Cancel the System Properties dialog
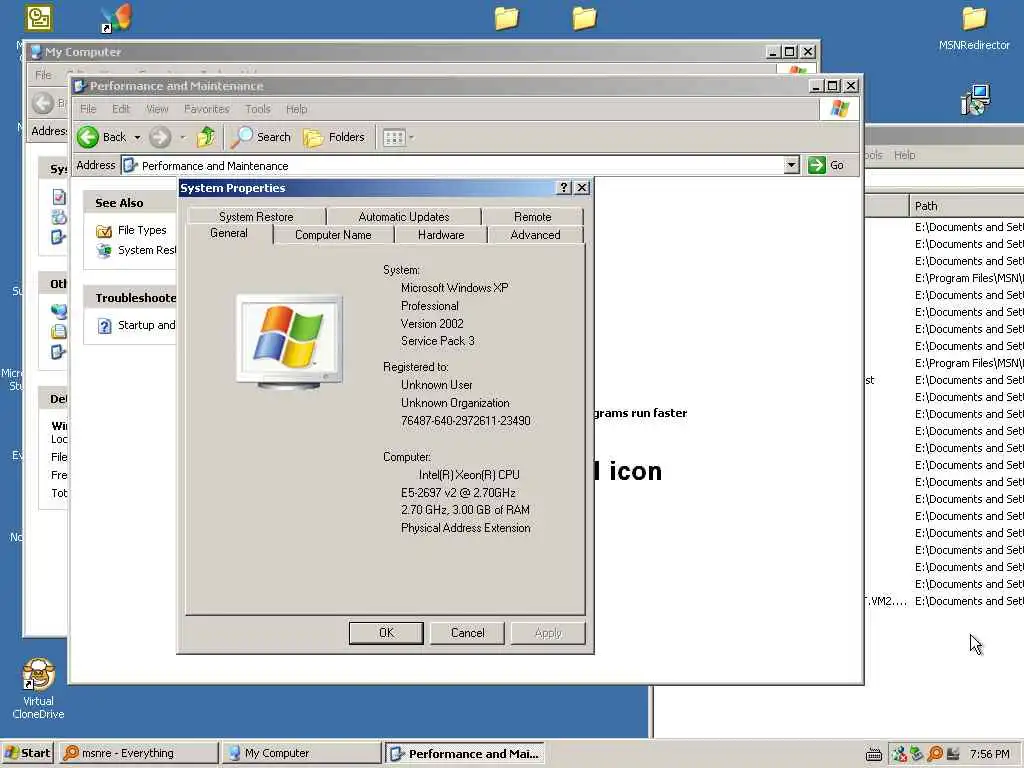 point(467,633)
